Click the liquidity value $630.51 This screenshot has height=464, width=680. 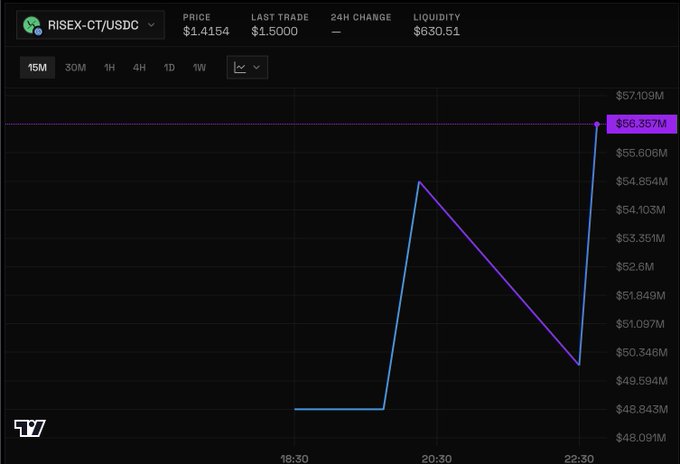click(436, 31)
